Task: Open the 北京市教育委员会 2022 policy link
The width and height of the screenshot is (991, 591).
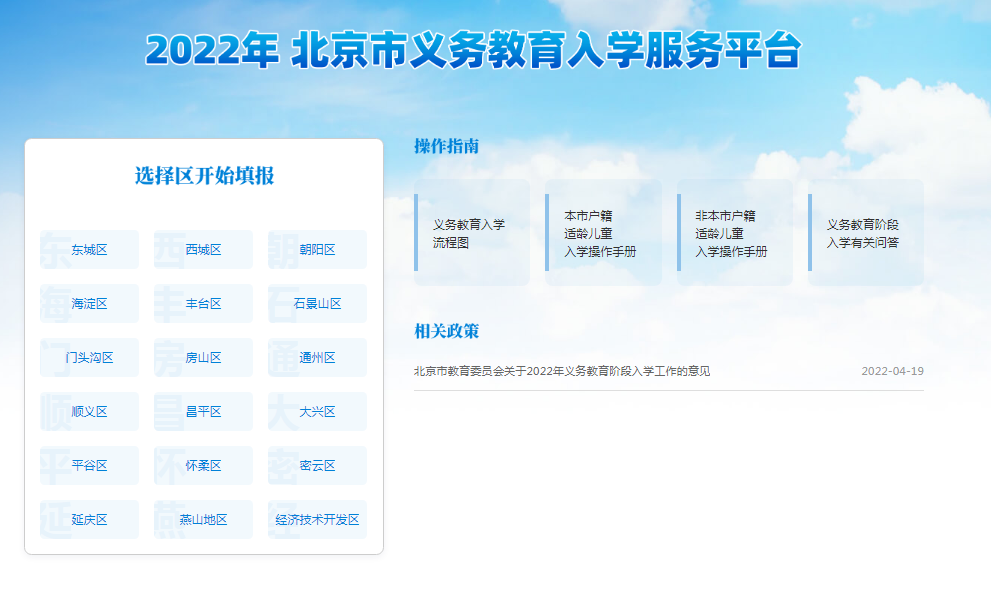Action: pyautogui.click(x=562, y=371)
